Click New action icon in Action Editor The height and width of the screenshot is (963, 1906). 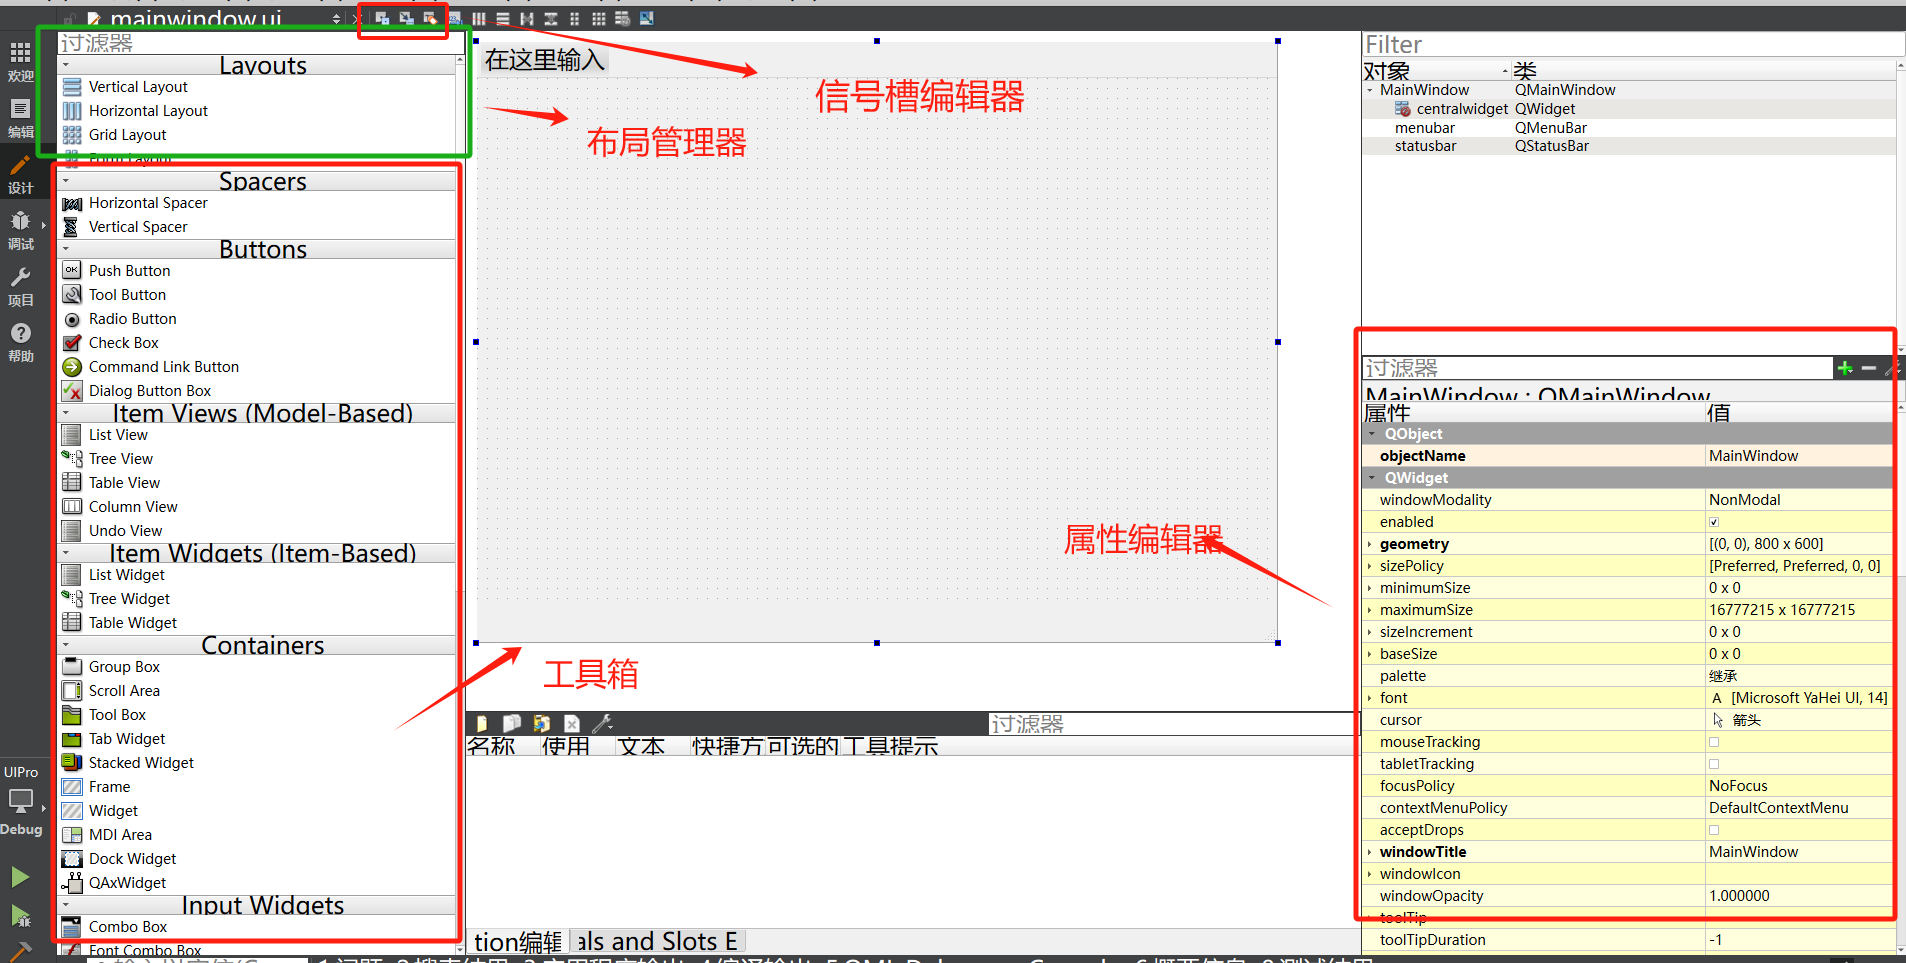click(482, 723)
